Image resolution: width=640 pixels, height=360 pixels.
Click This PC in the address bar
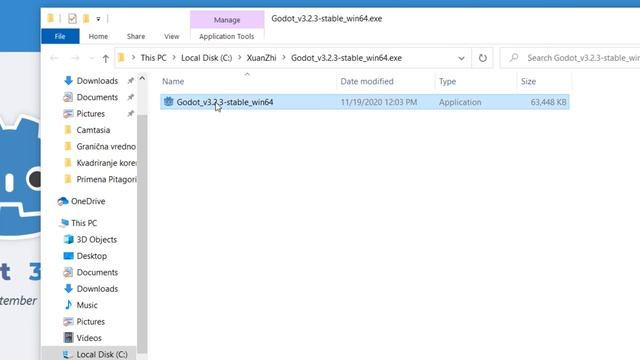(x=153, y=58)
